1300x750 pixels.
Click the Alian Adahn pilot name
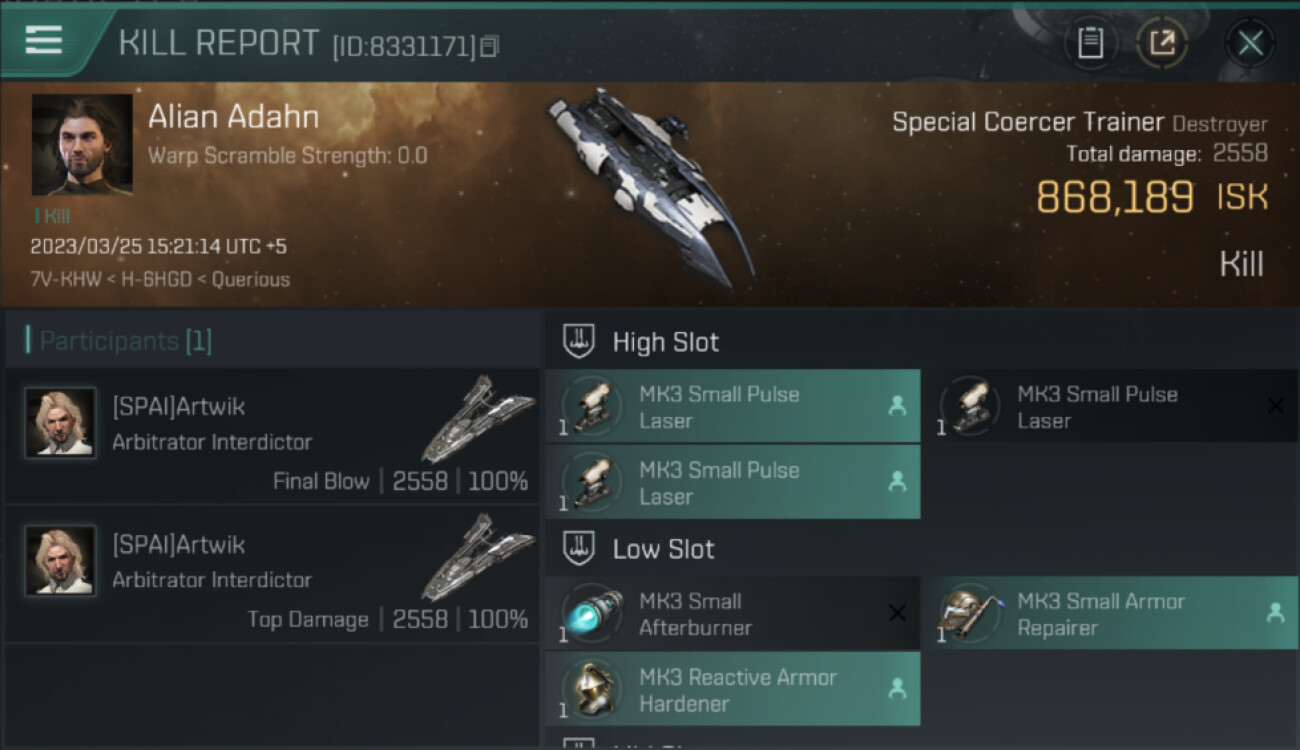[233, 117]
